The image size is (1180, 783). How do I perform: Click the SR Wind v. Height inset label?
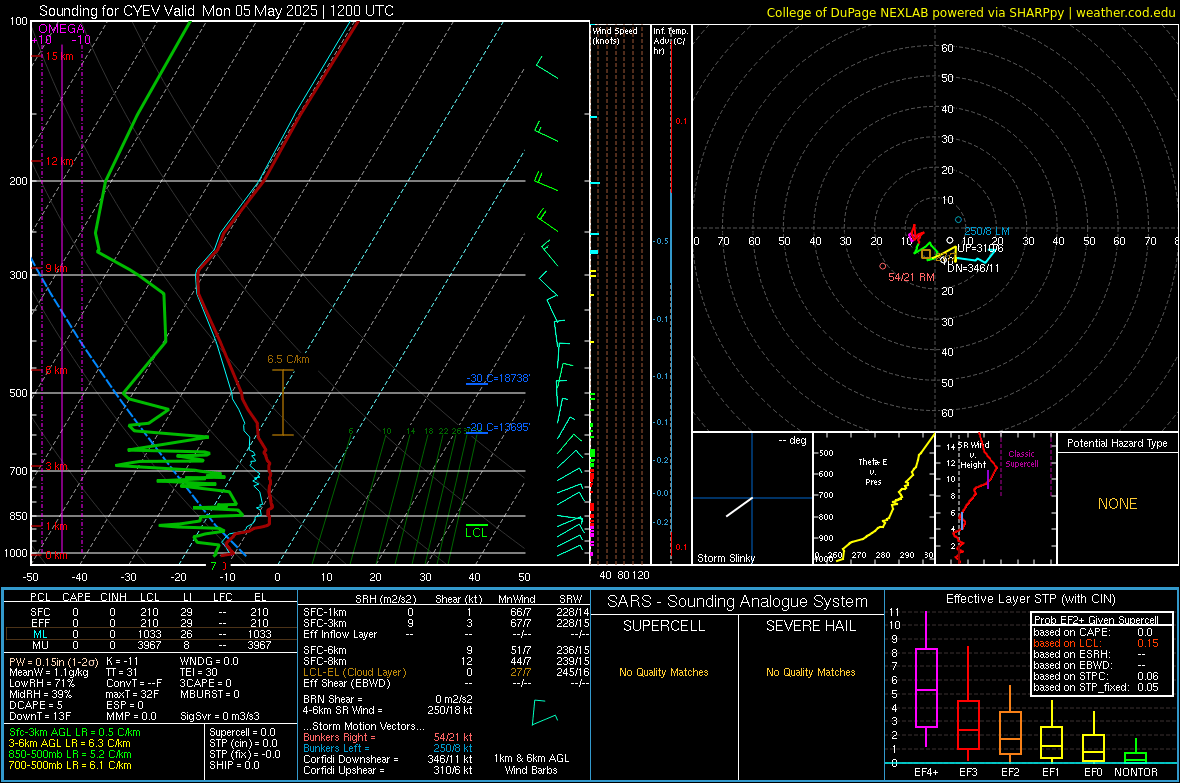point(973,455)
